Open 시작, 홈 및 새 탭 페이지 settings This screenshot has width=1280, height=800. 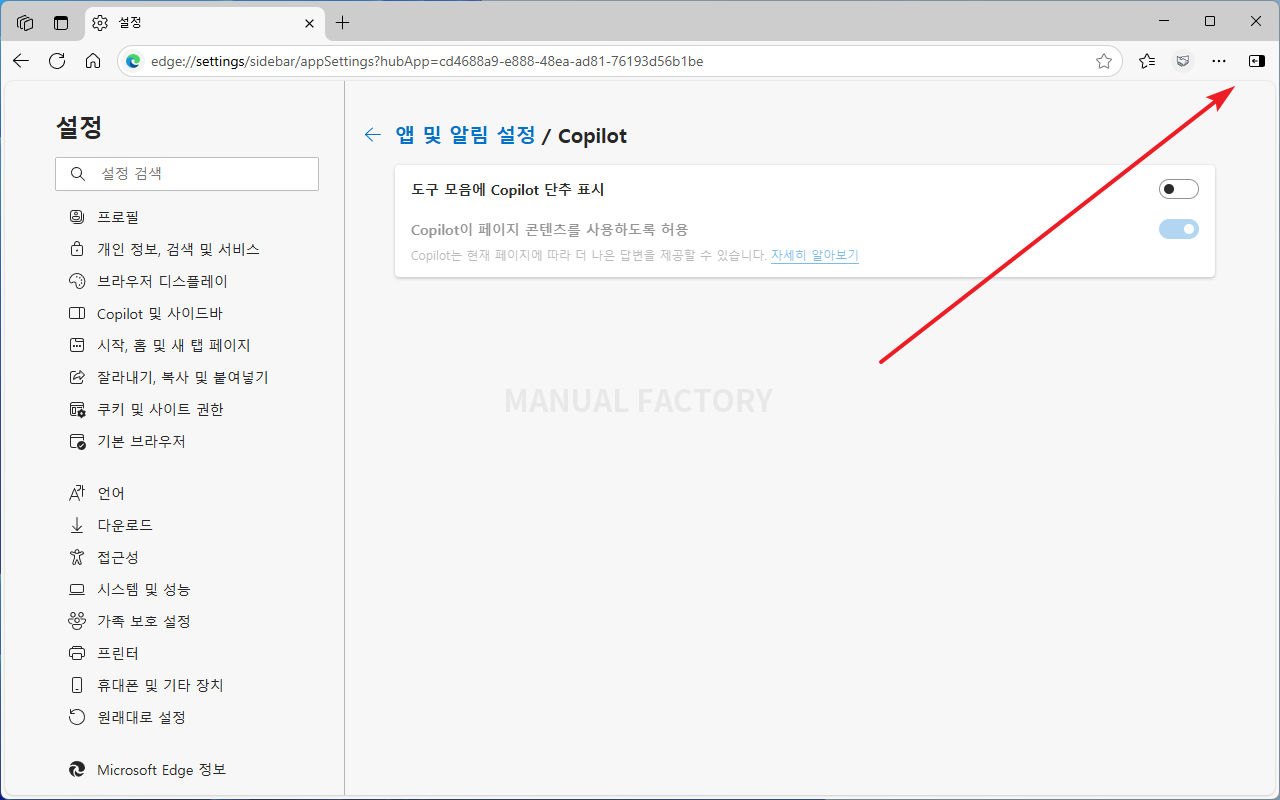coord(174,345)
